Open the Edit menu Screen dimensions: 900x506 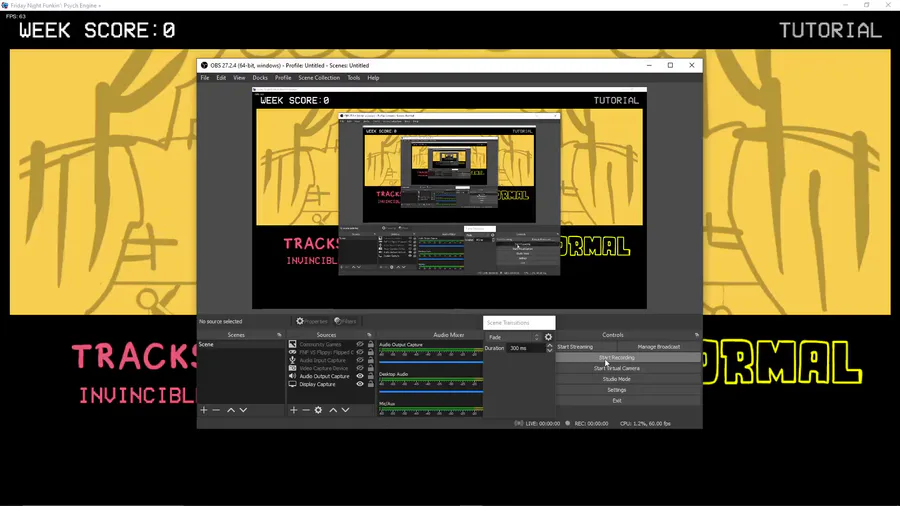click(x=221, y=78)
